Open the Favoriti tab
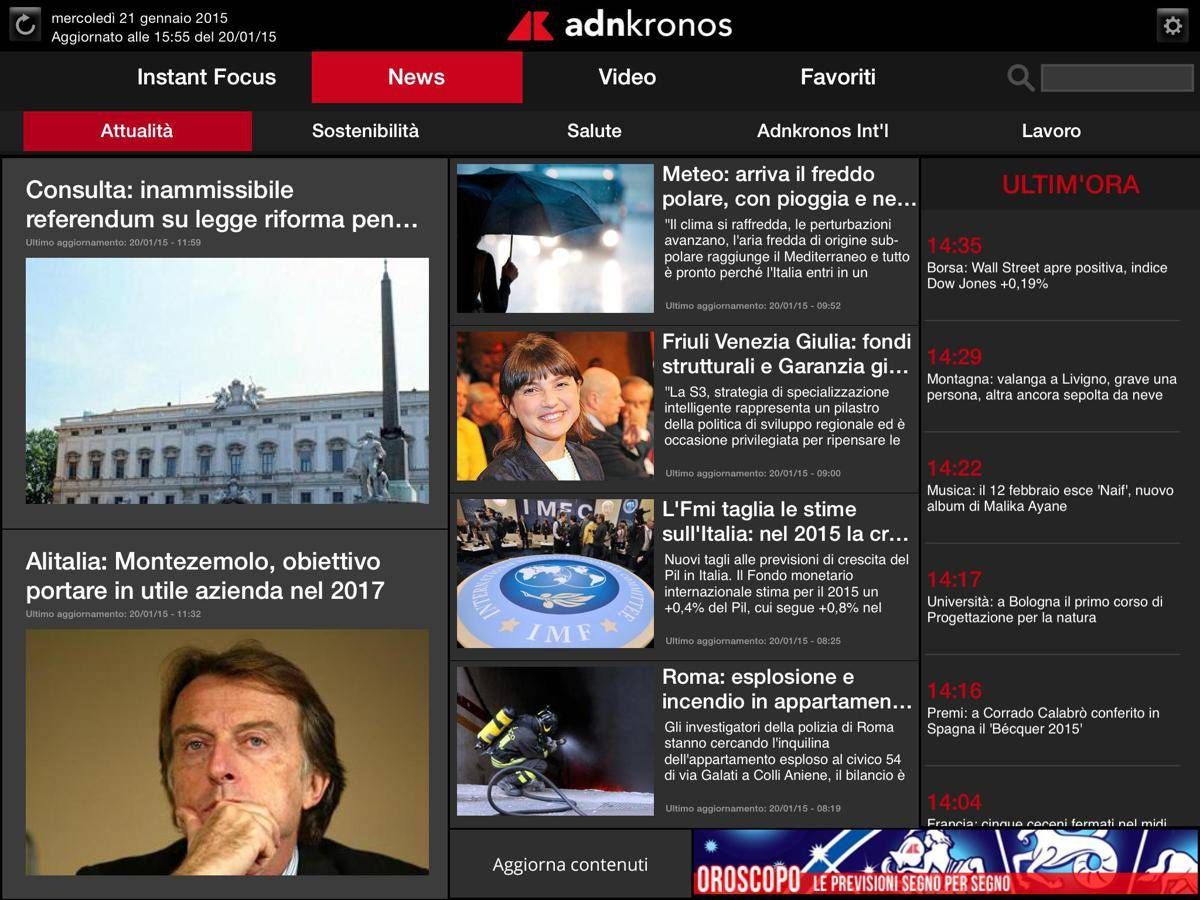Image resolution: width=1200 pixels, height=900 pixels. coord(838,77)
